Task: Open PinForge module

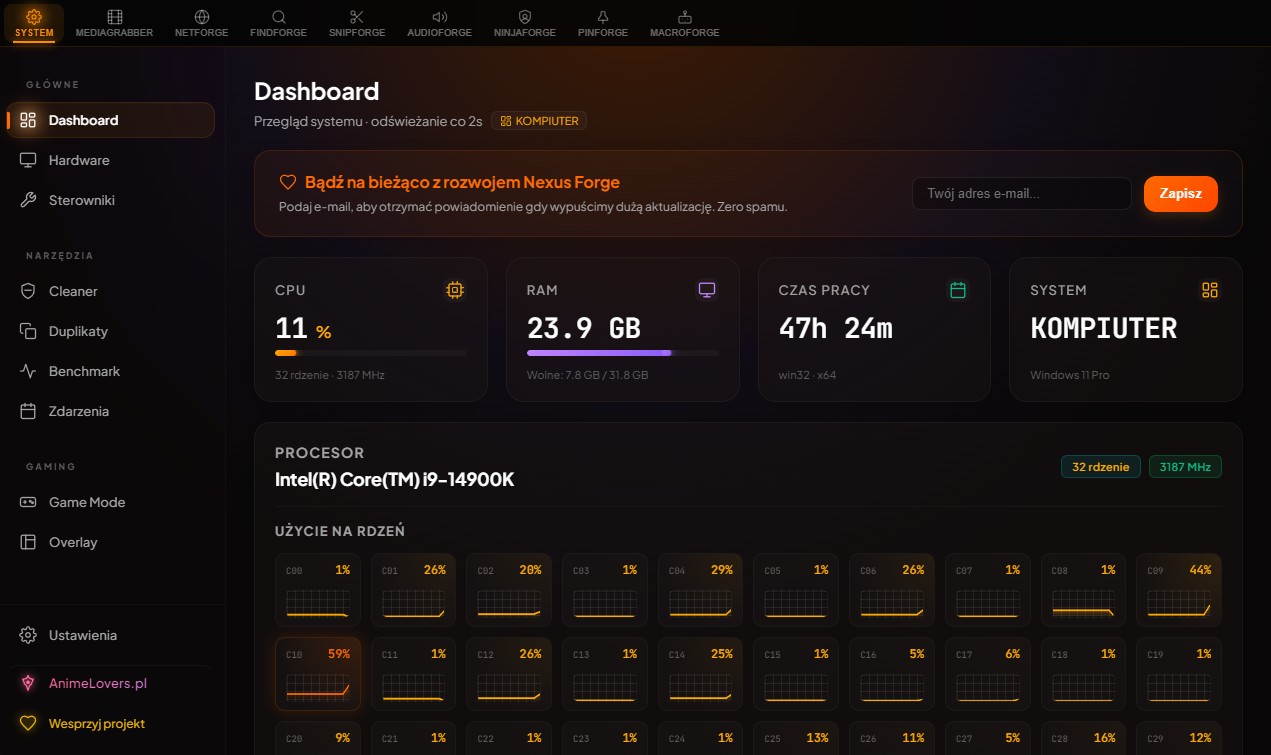Action: click(603, 23)
